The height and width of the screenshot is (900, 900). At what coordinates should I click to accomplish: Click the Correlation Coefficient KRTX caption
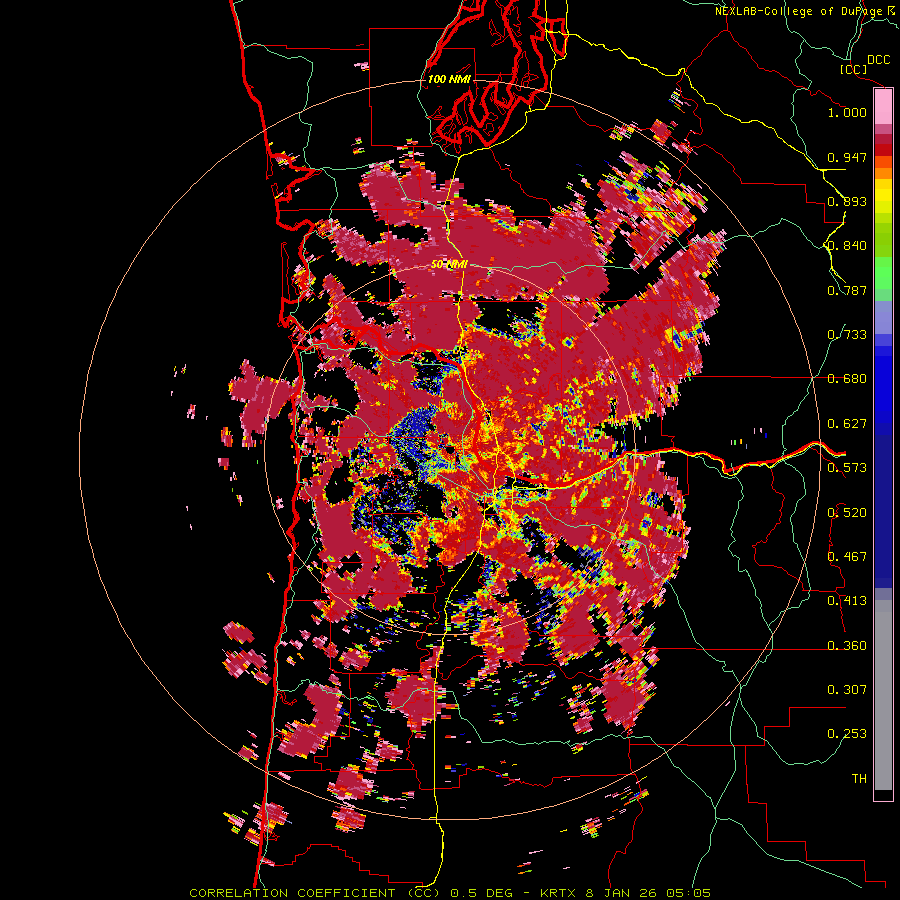coord(450,893)
